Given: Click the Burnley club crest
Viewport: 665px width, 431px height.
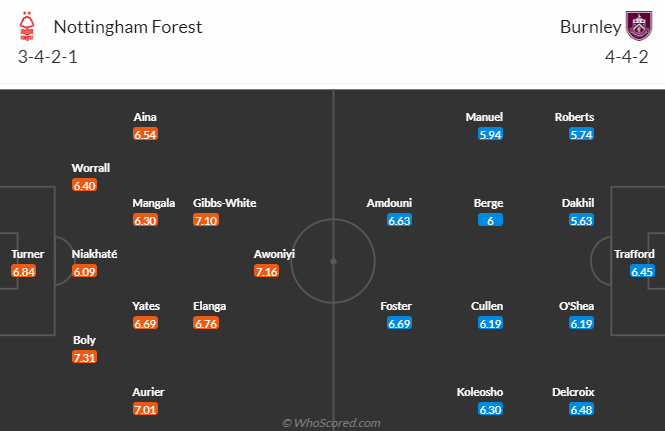Looking at the screenshot, I should click(637, 25).
